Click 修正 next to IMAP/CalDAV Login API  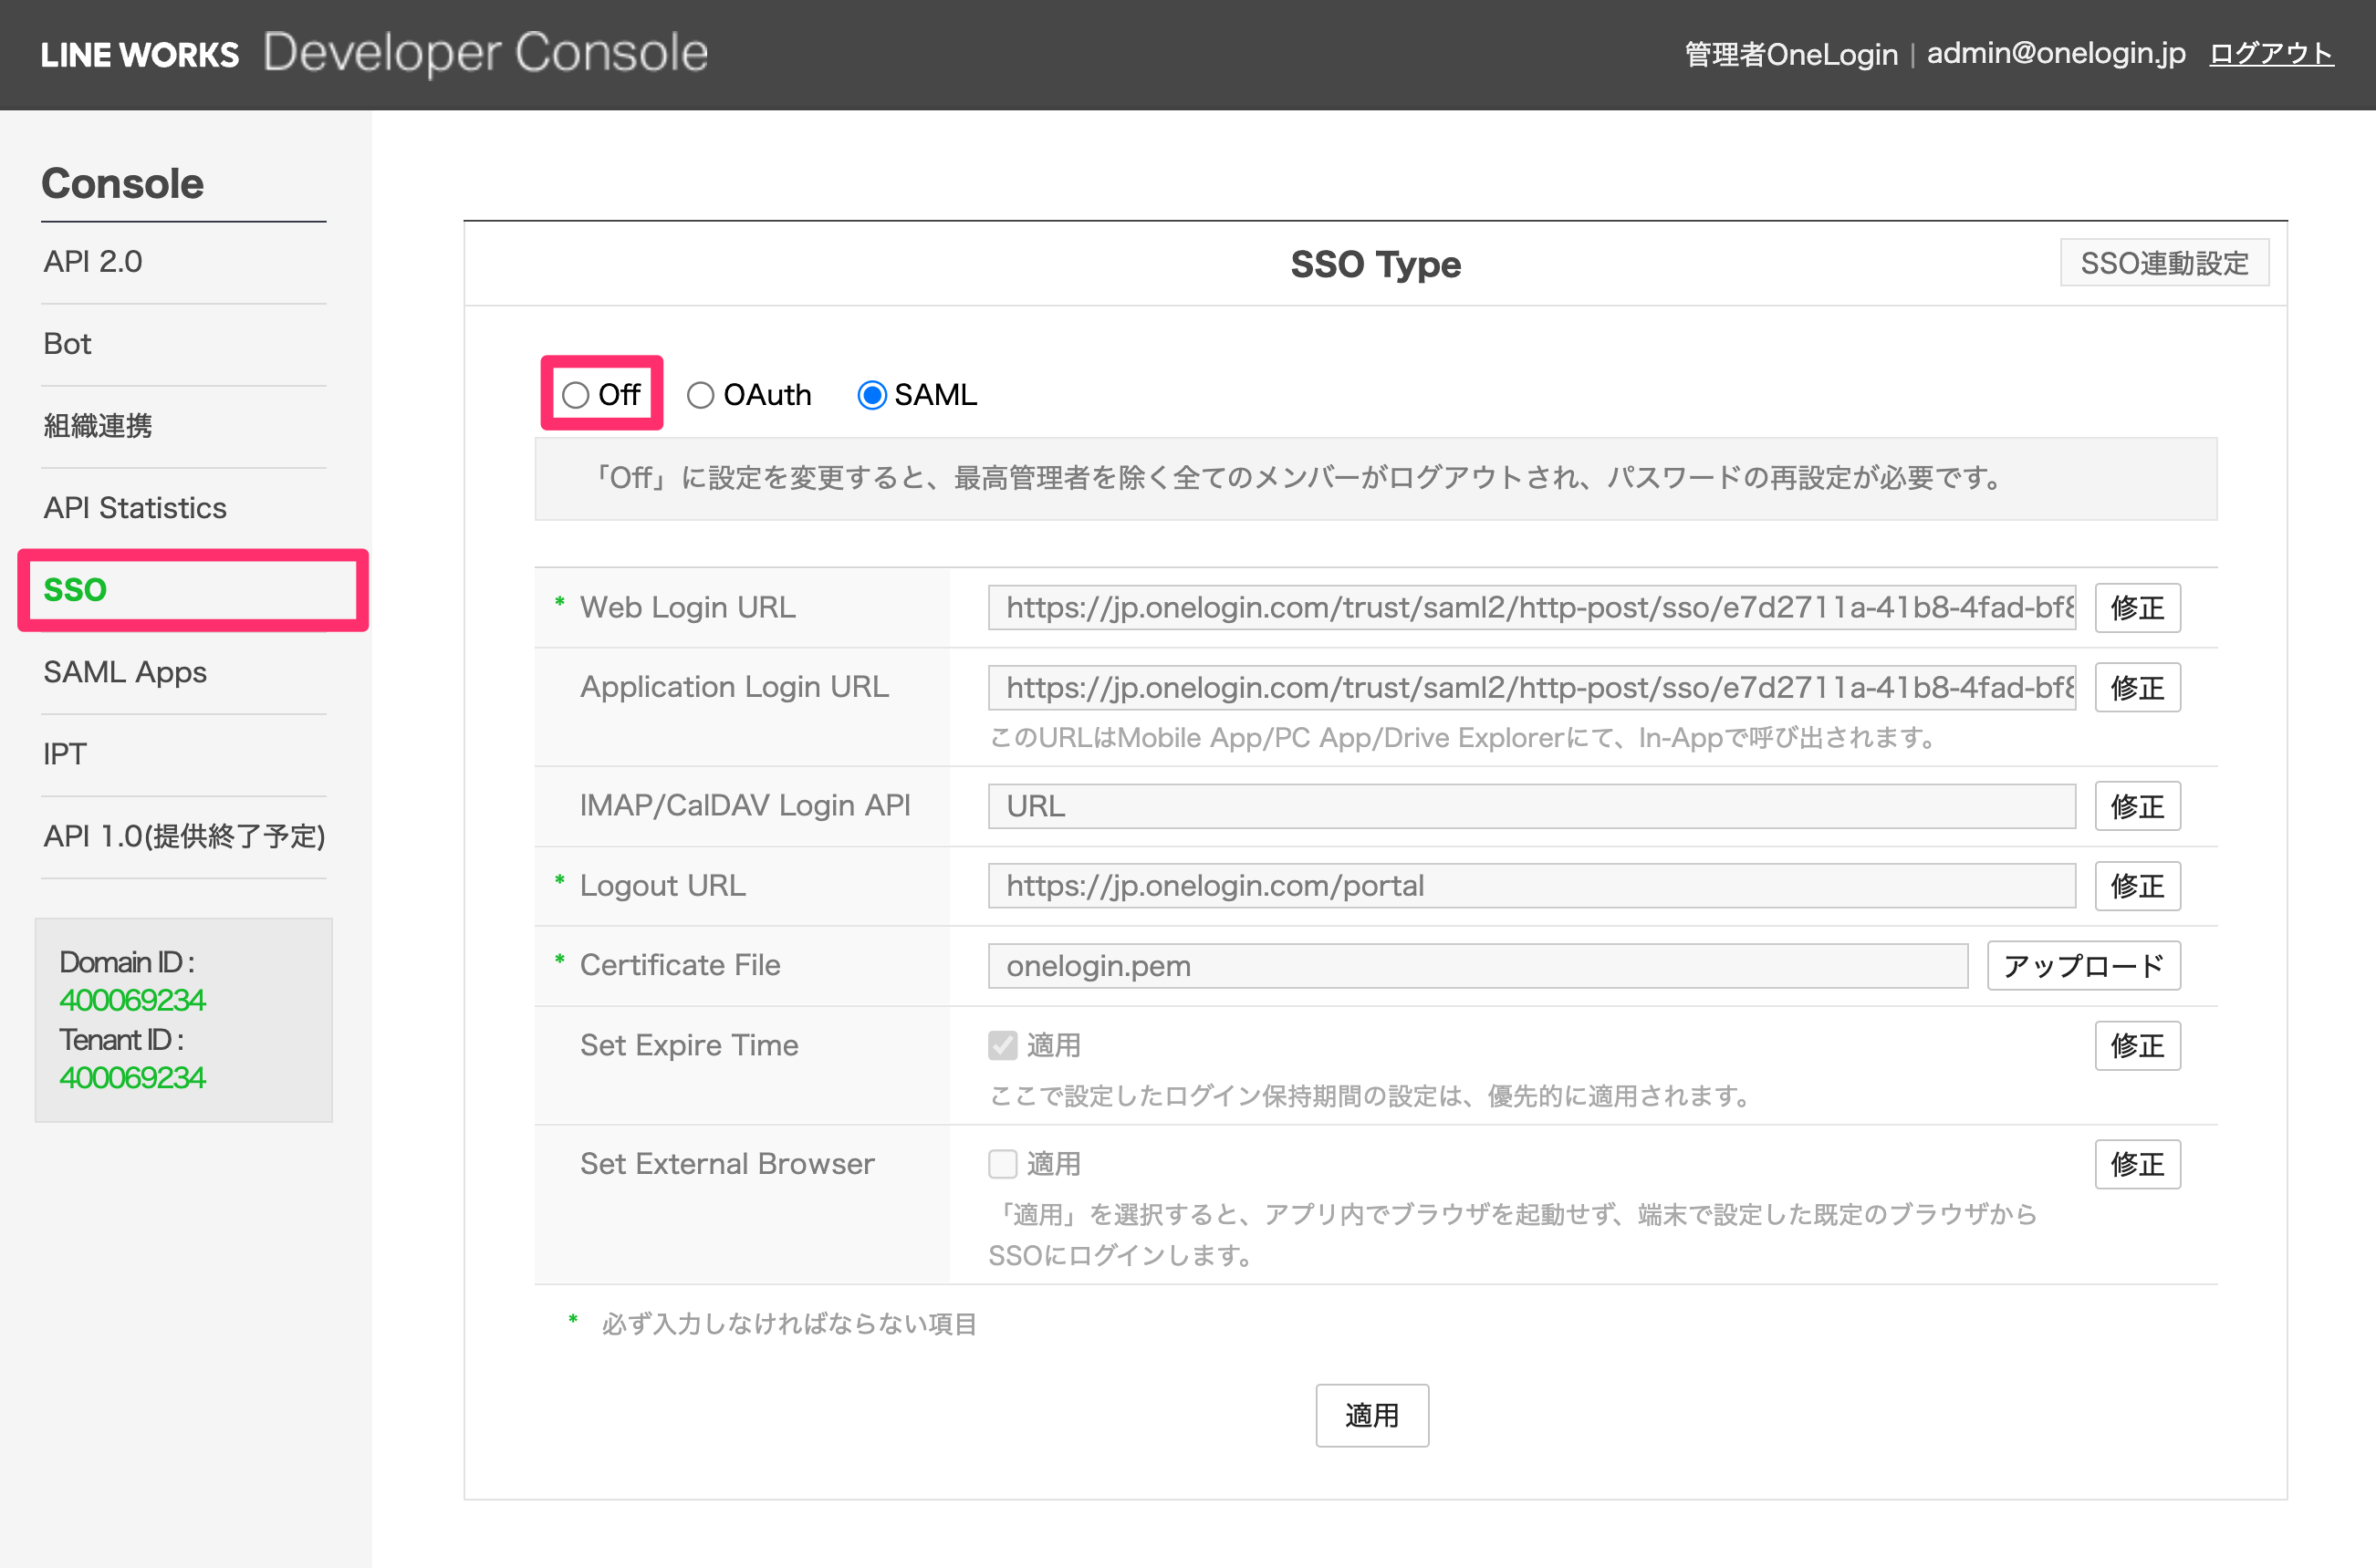(2137, 806)
